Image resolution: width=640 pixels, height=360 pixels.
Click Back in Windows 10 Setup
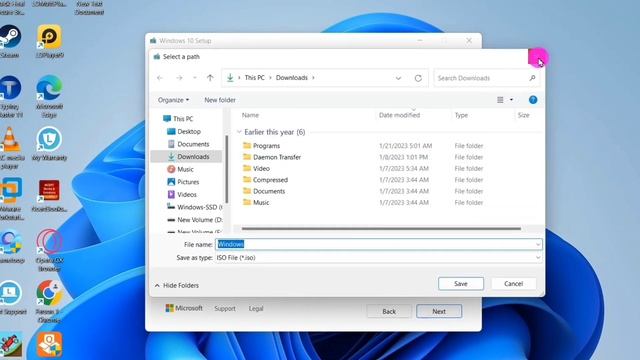coord(389,311)
